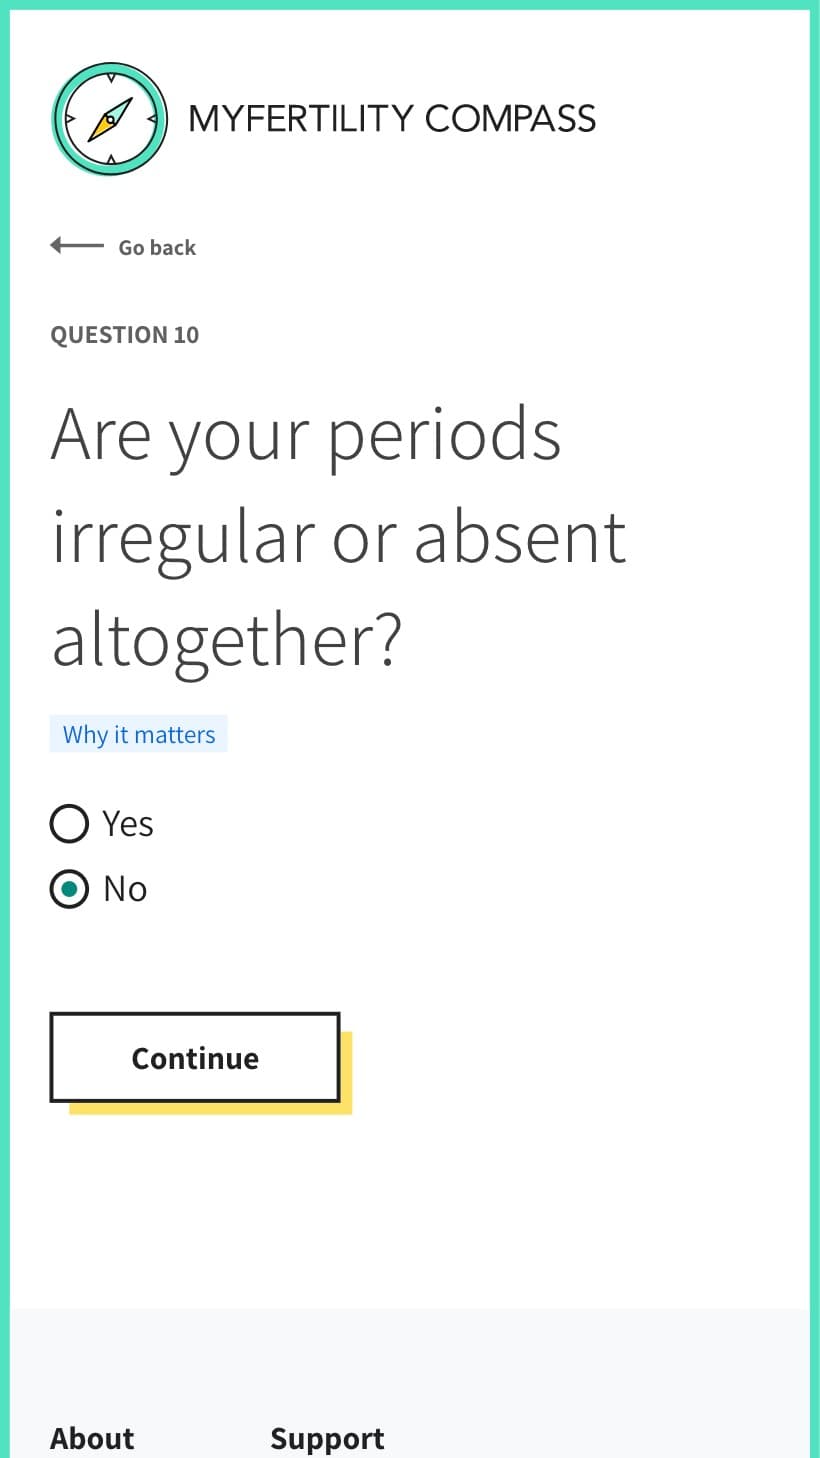Open the MYFERTILITY COMPASS home title
Screen dimensions: 820x1458
[392, 119]
